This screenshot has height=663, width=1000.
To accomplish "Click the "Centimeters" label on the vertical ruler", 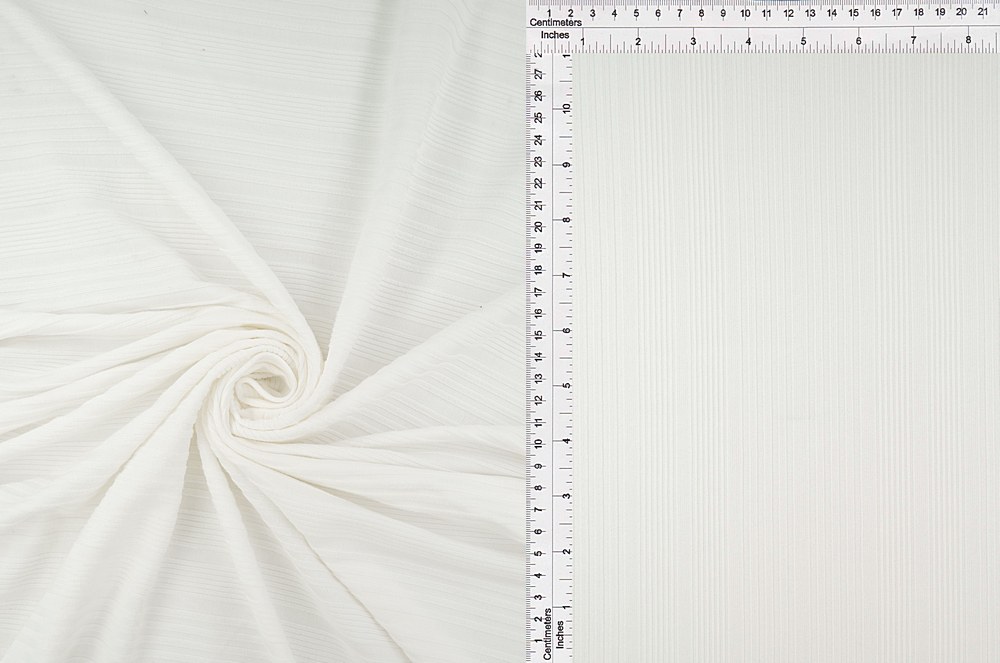I will pyautogui.click(x=547, y=634).
